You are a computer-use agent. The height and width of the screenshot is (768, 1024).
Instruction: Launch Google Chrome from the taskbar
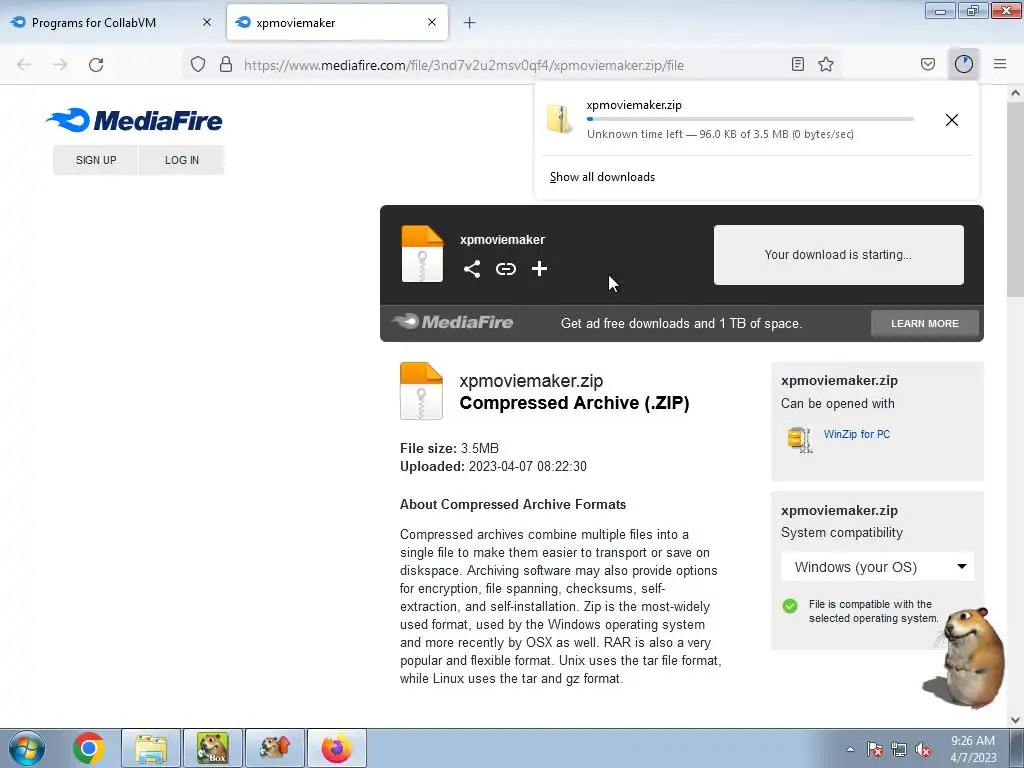[x=89, y=748]
